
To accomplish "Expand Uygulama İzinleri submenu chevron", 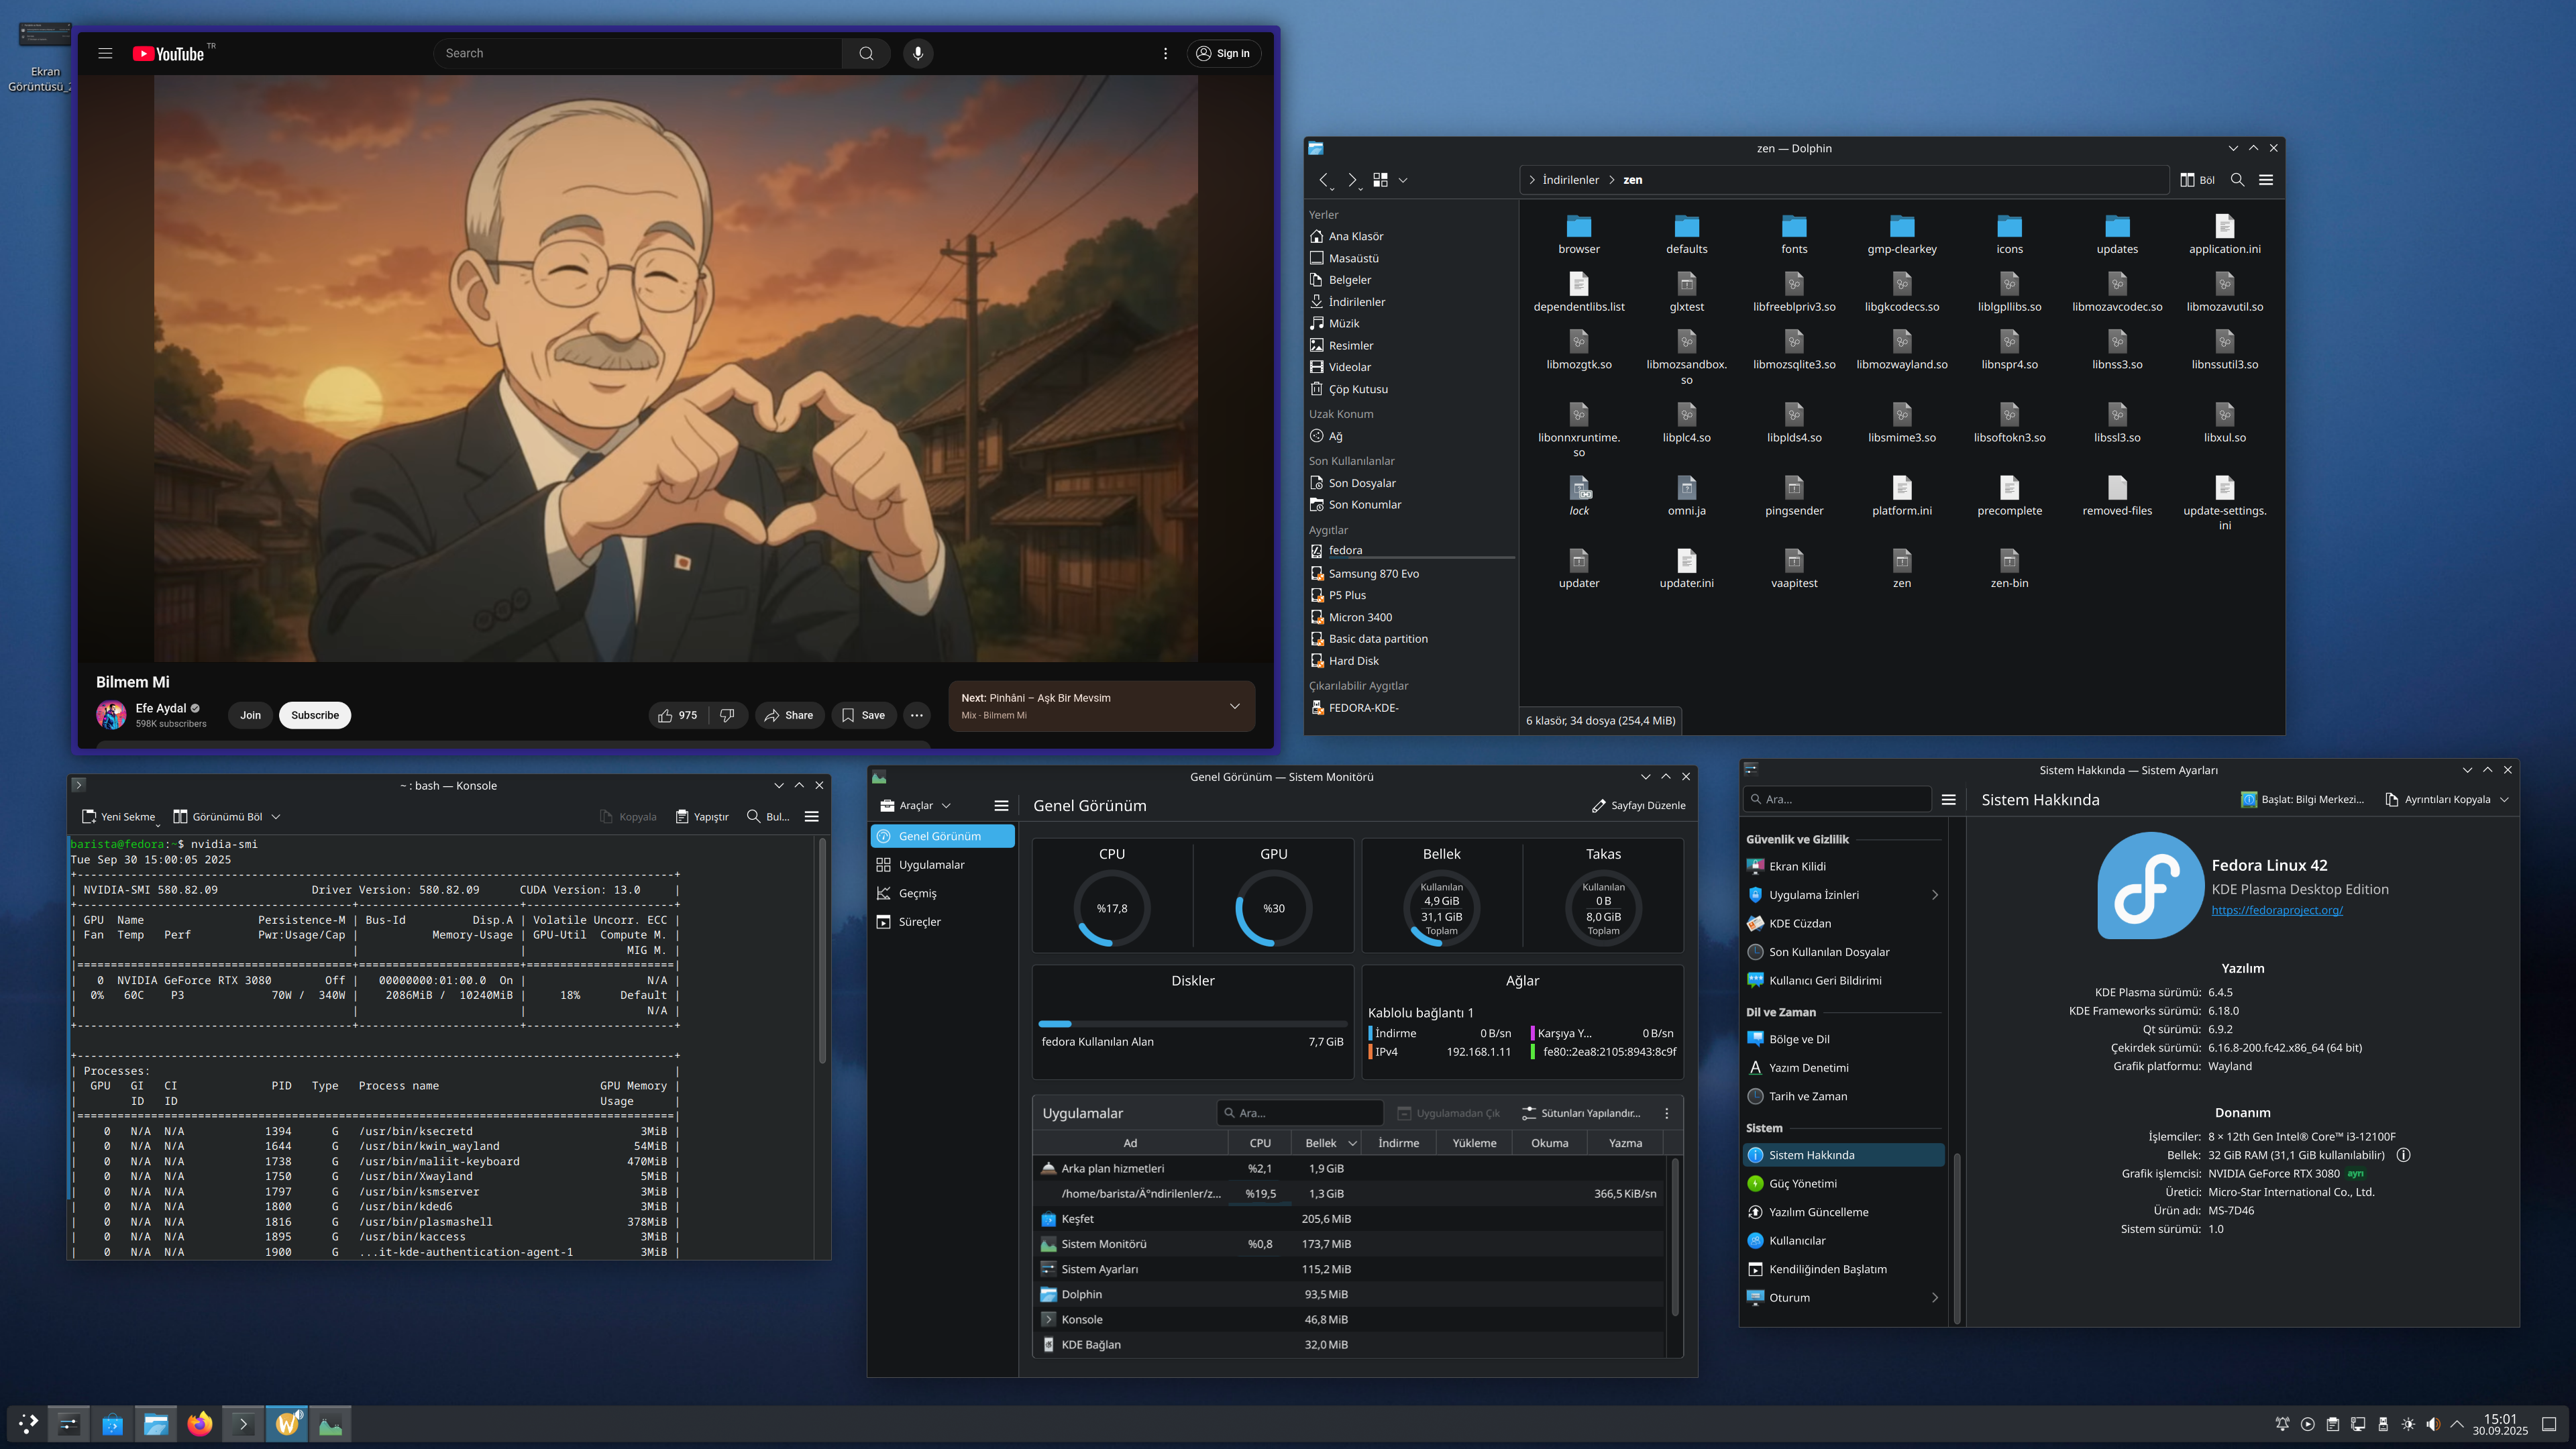I will coord(1935,895).
